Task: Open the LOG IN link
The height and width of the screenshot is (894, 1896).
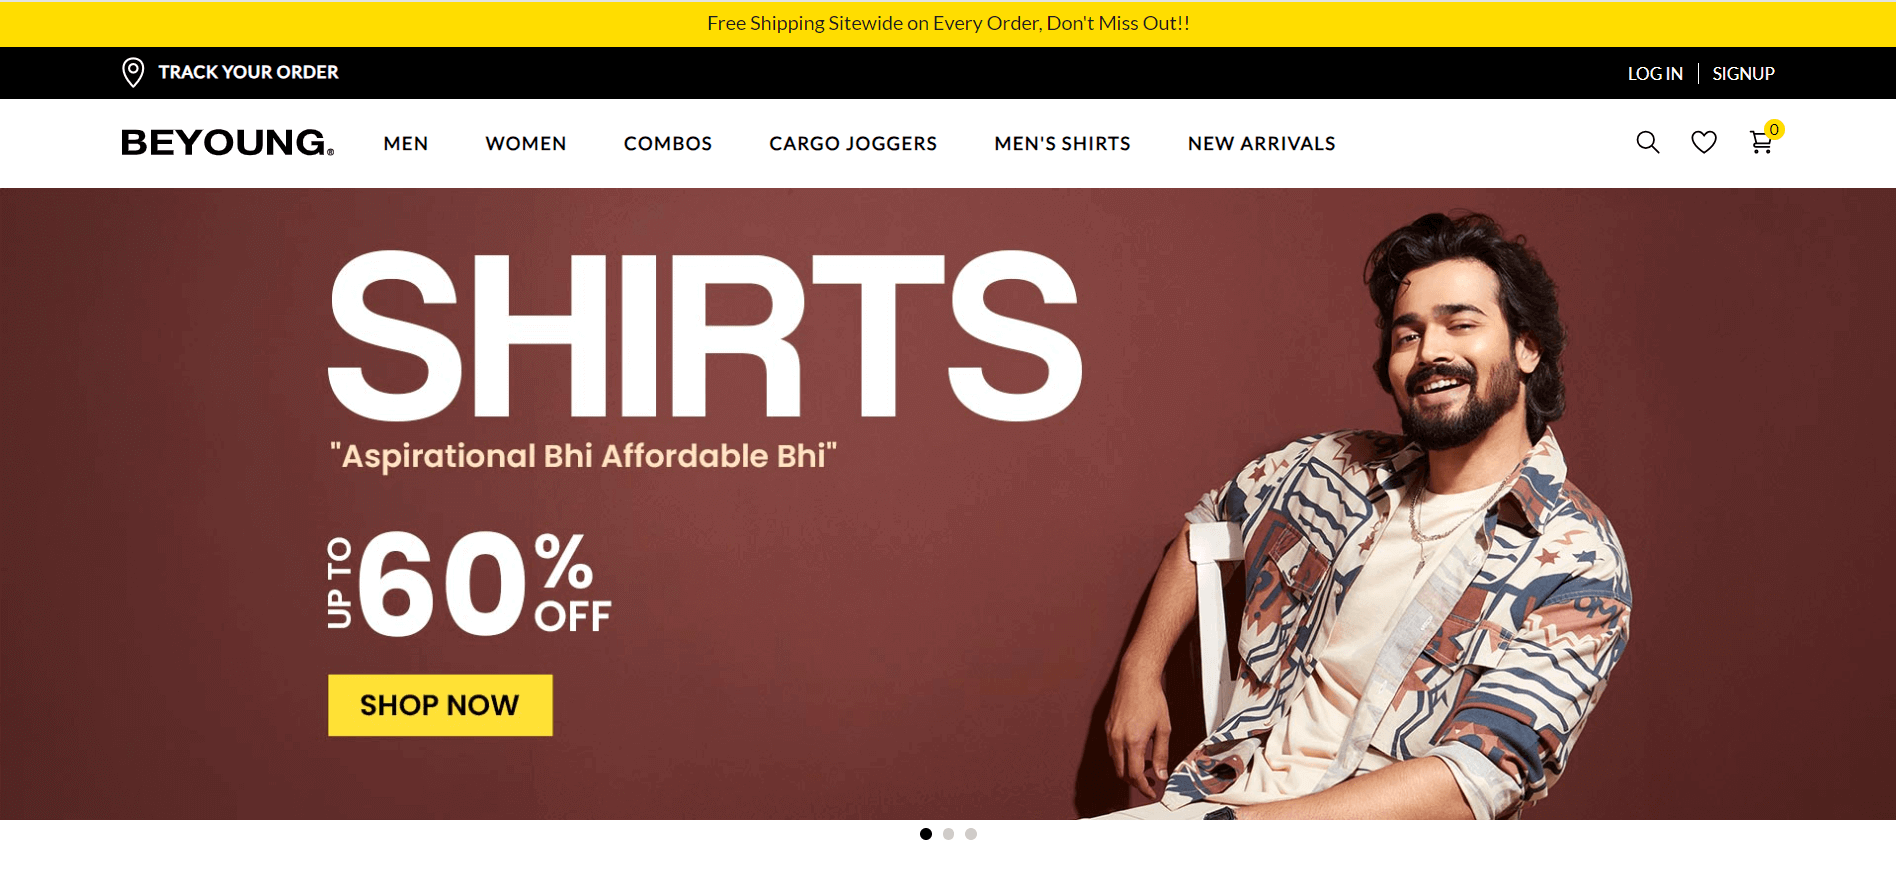Action: pos(1655,74)
